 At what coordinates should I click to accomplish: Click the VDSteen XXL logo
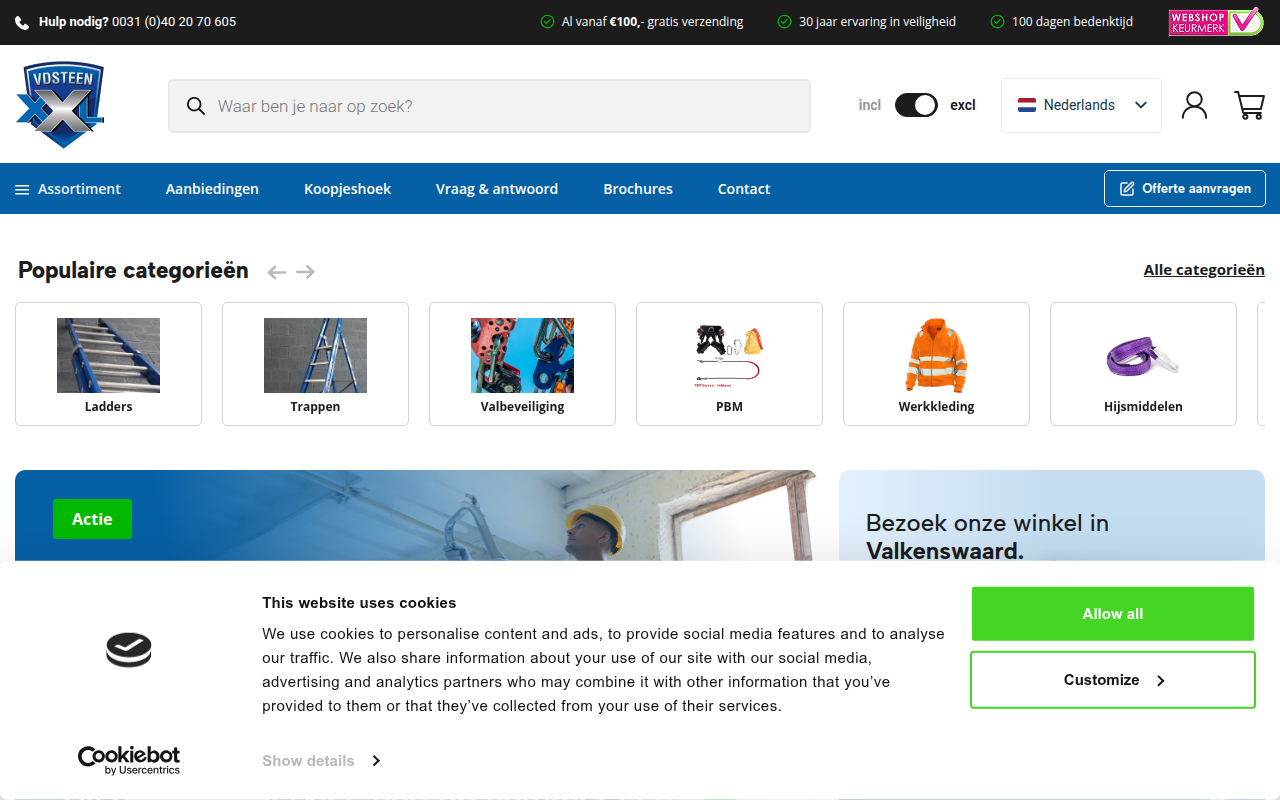point(61,105)
